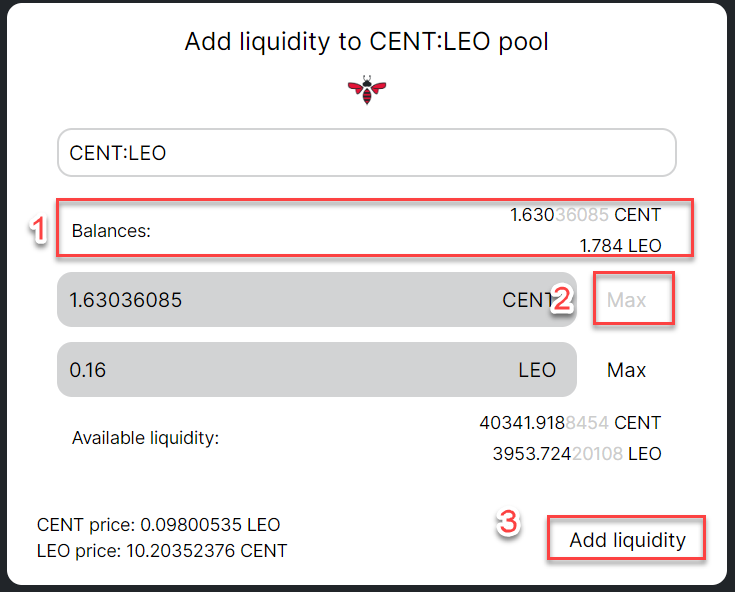Click Max next to CENT amount
The image size is (735, 592).
[x=626, y=300]
